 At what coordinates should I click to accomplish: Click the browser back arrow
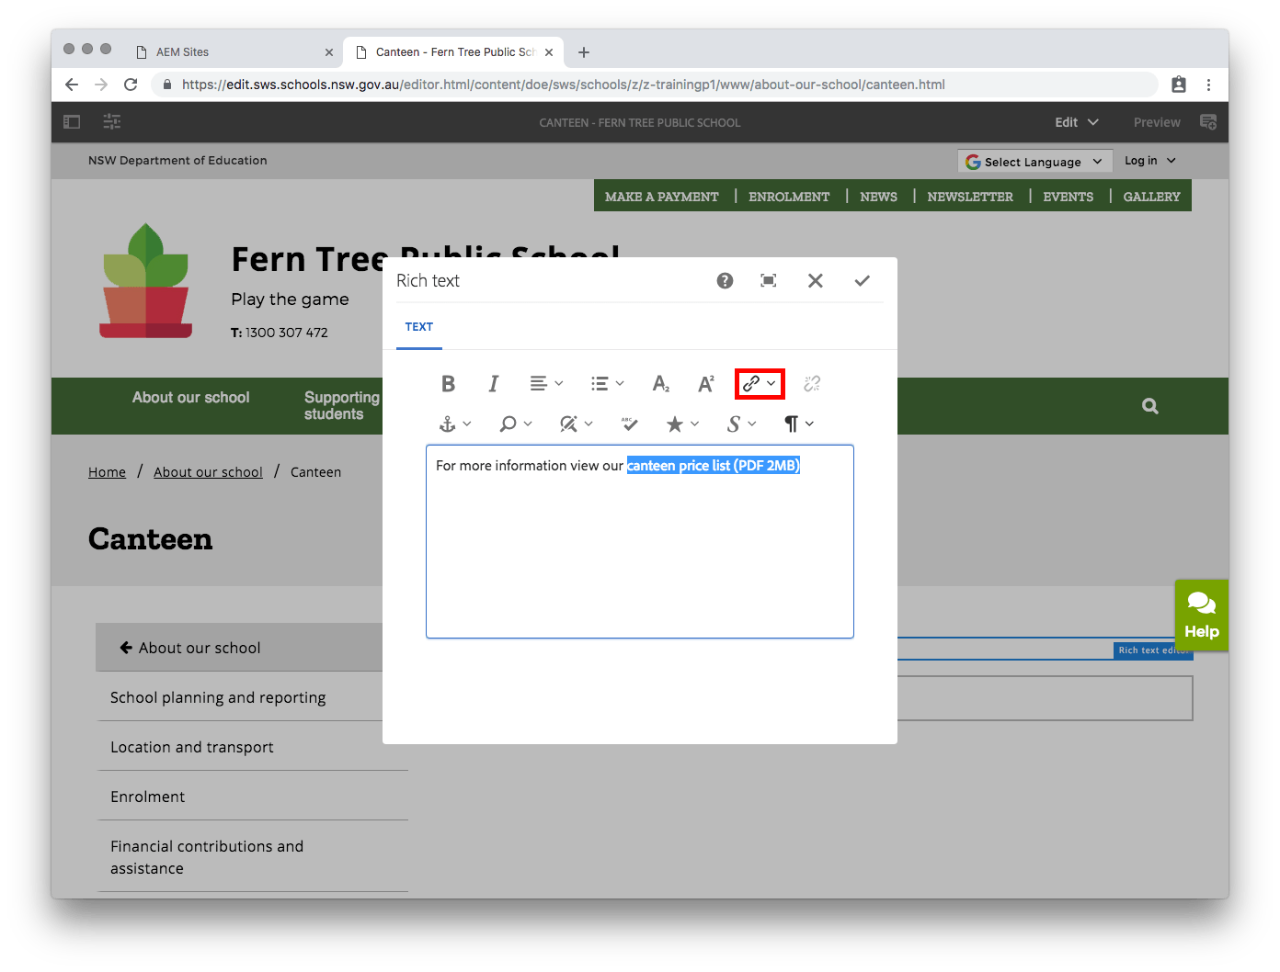72,85
